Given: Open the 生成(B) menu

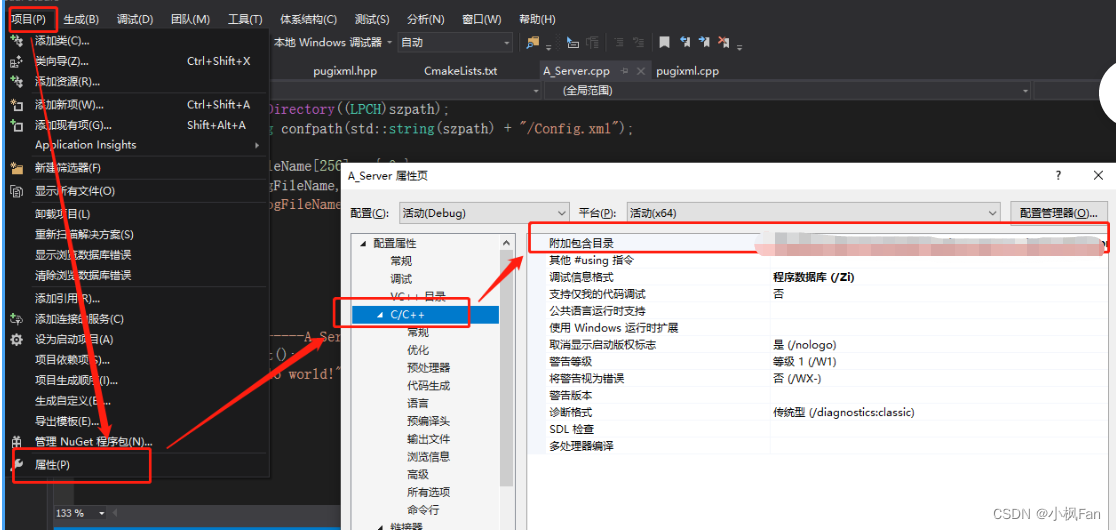Looking at the screenshot, I should coord(81,19).
